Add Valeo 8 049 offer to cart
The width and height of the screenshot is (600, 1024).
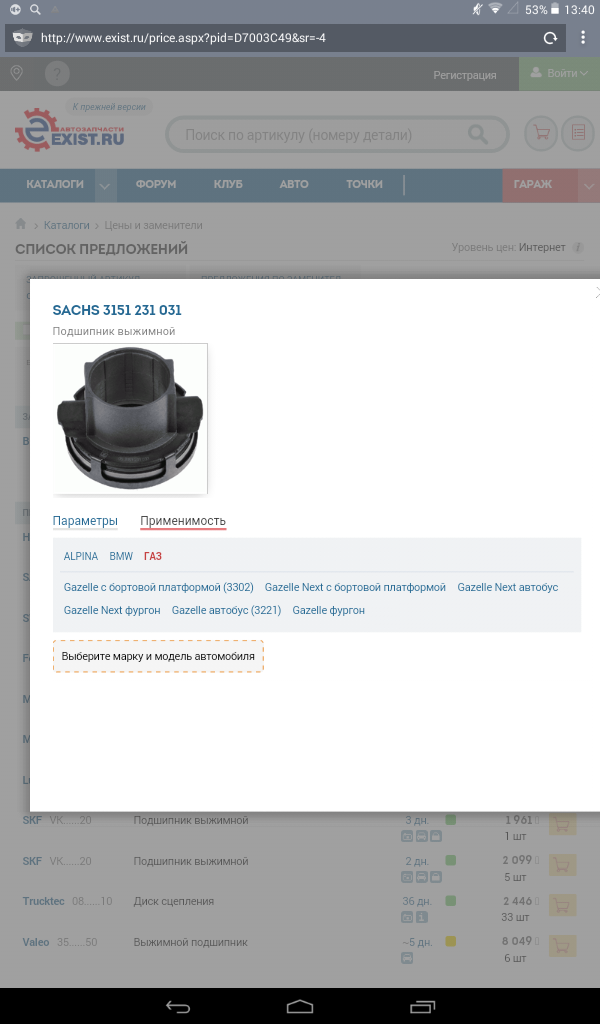[562, 946]
